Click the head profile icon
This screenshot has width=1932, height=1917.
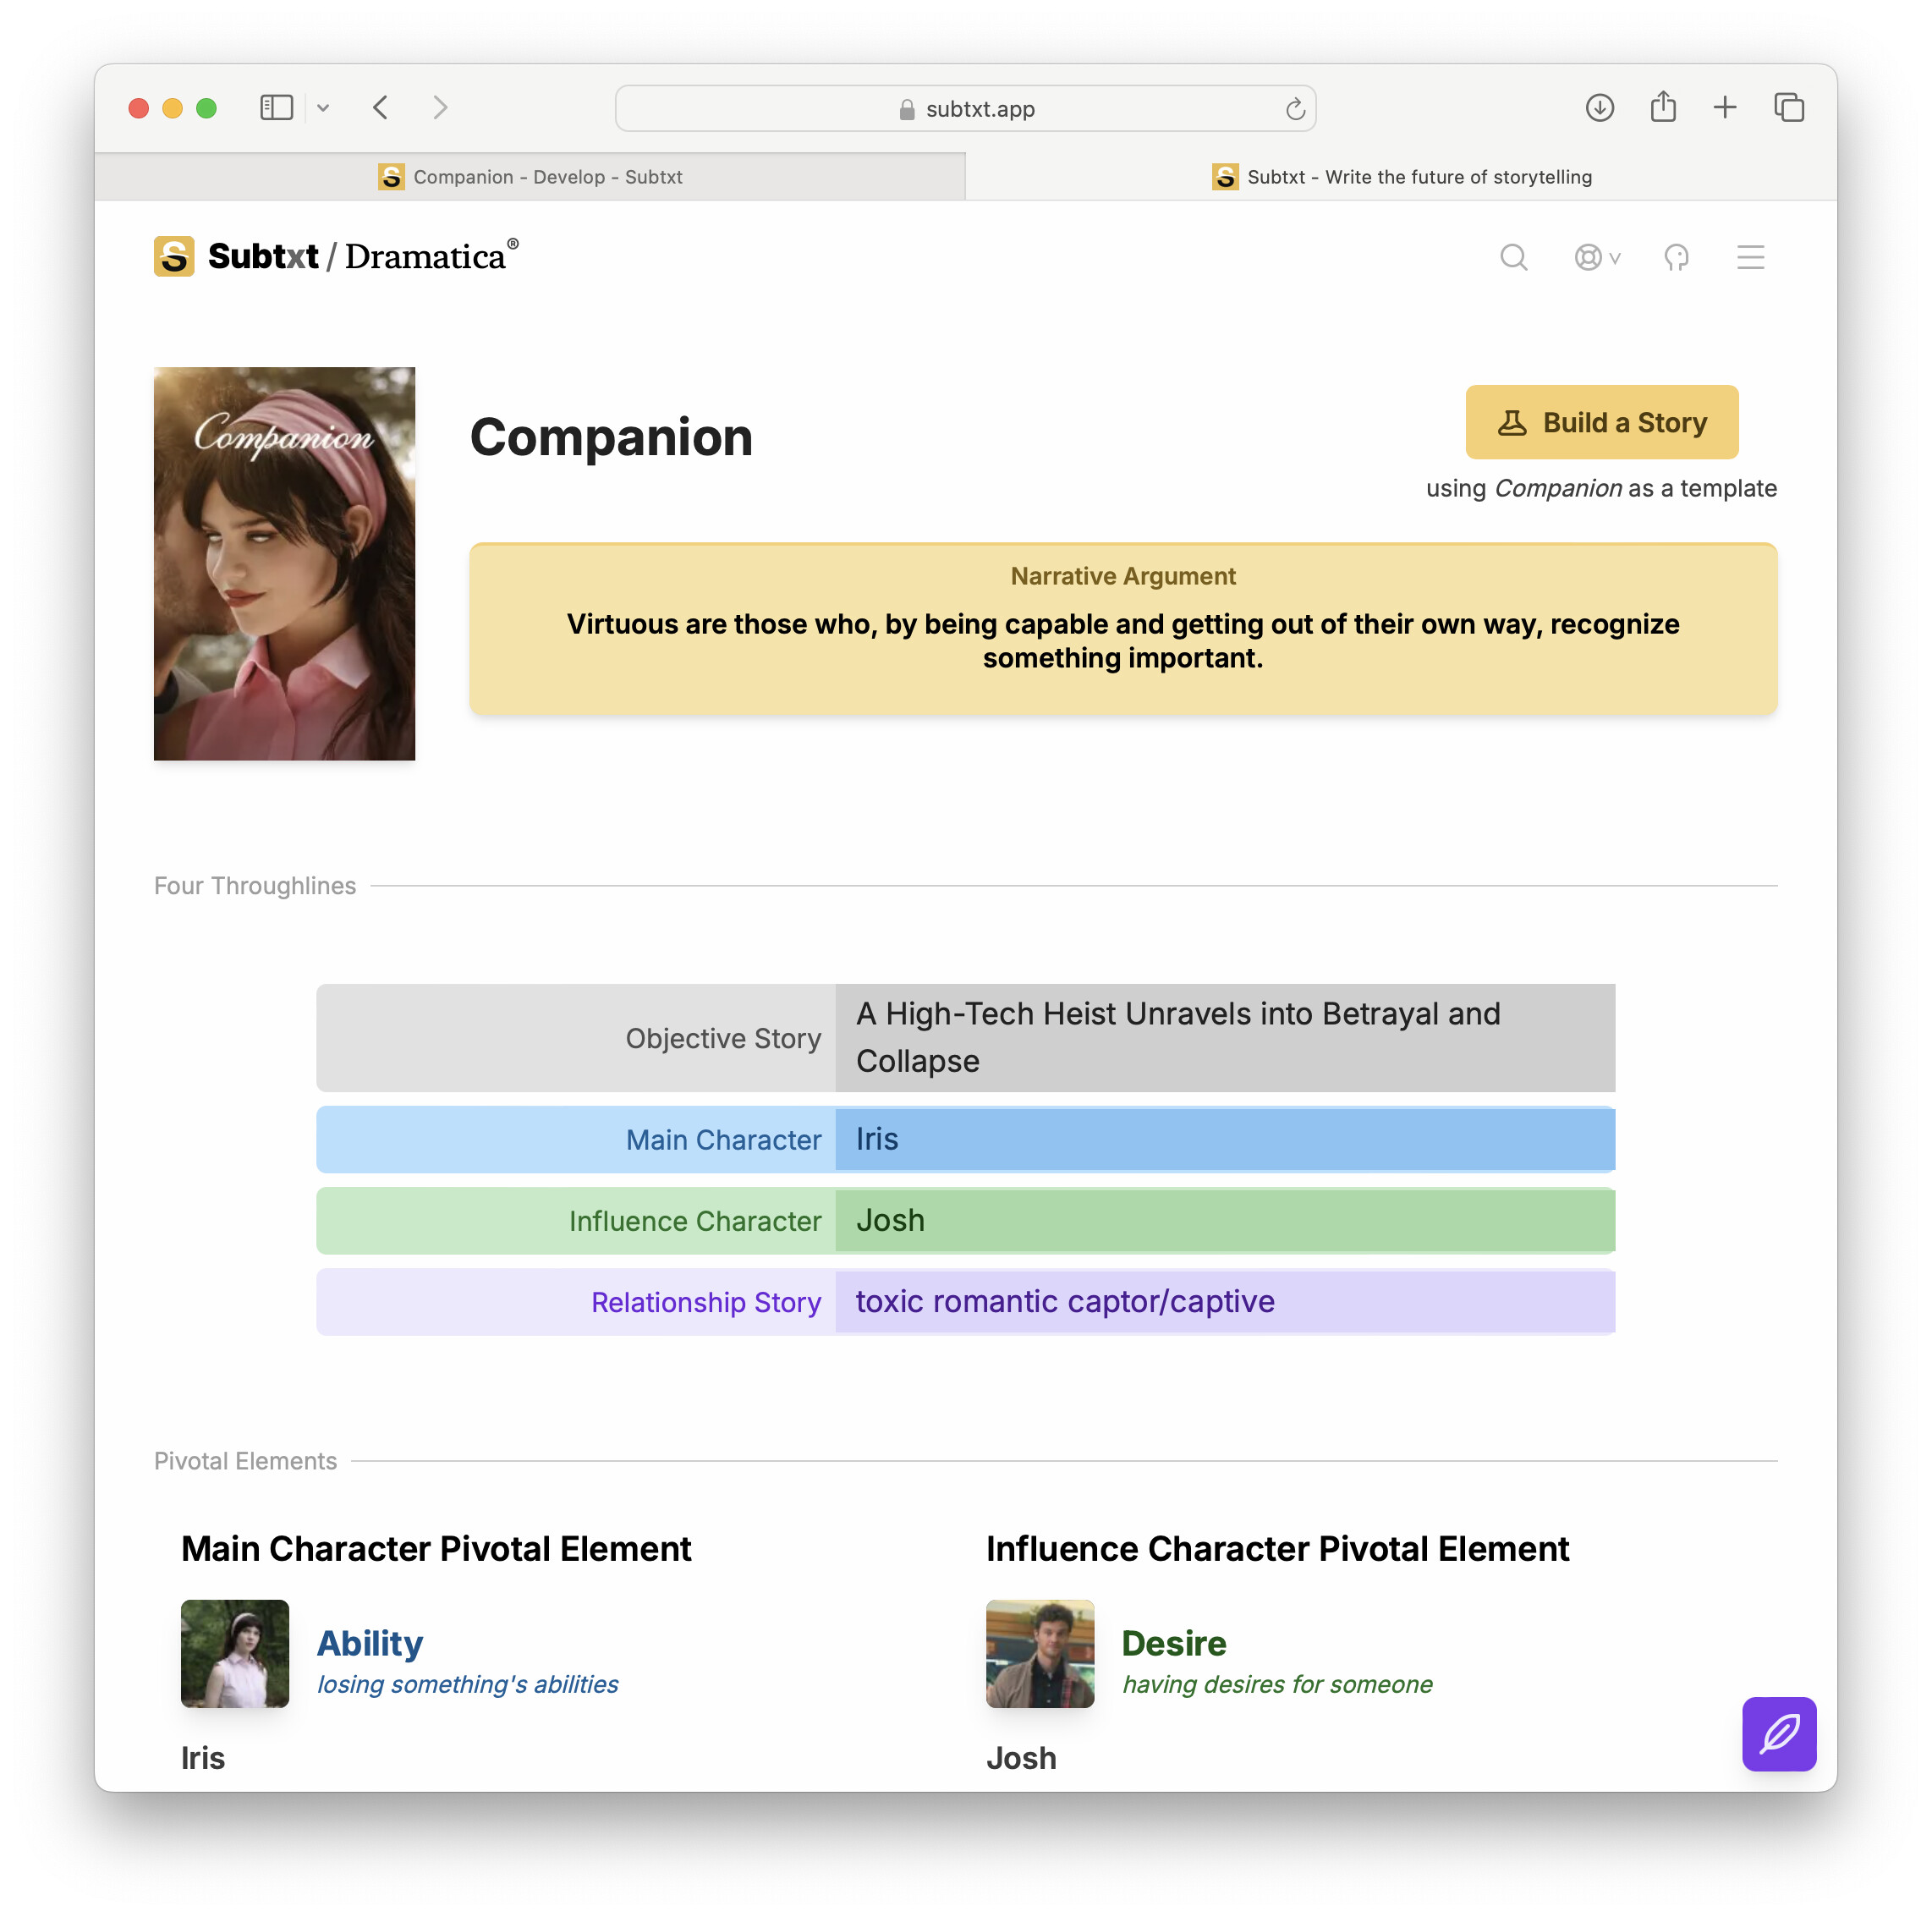1676,258
